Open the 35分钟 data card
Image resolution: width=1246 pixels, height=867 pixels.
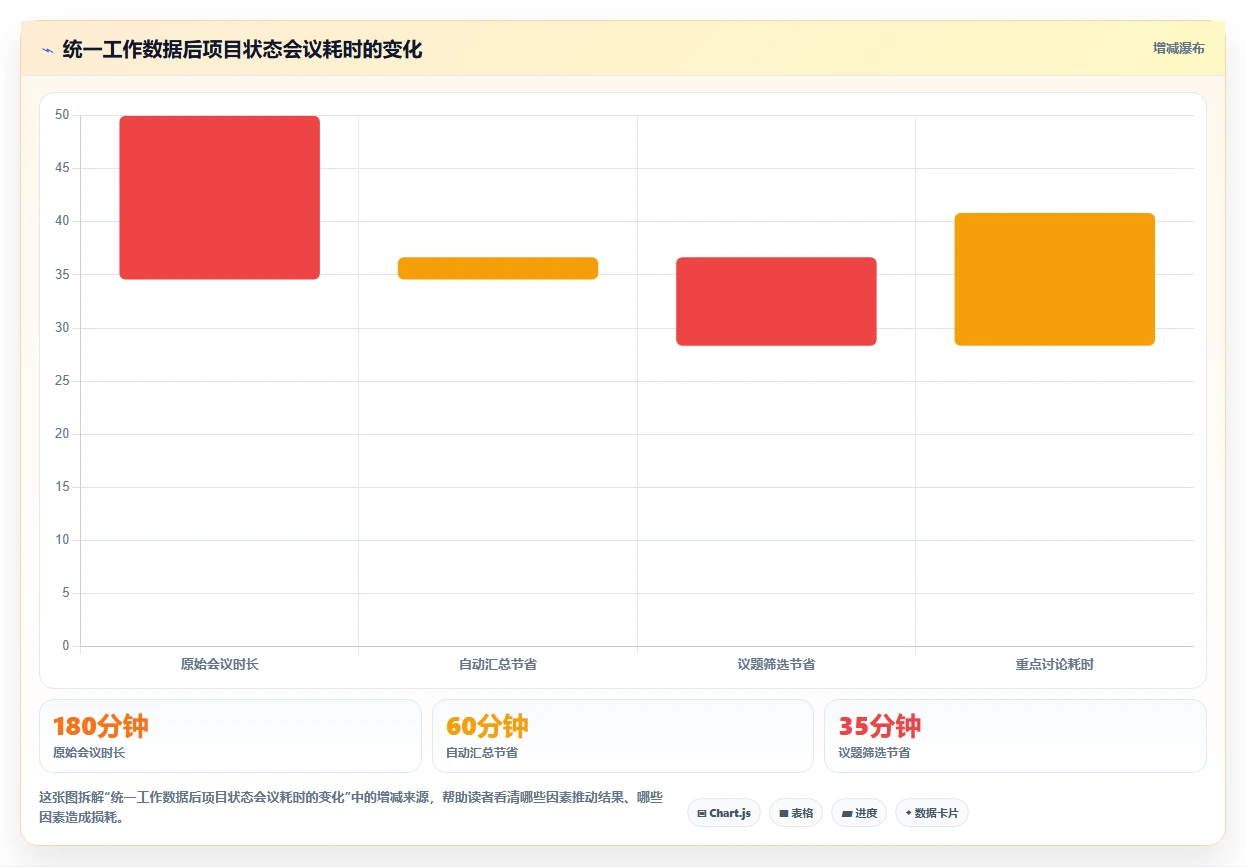[1015, 736]
